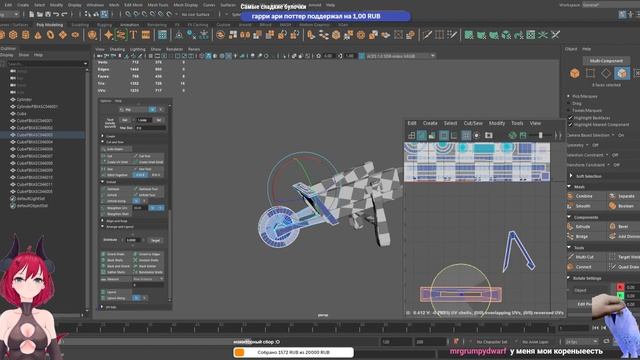Click the first green UV shelf icon

[469, 35]
